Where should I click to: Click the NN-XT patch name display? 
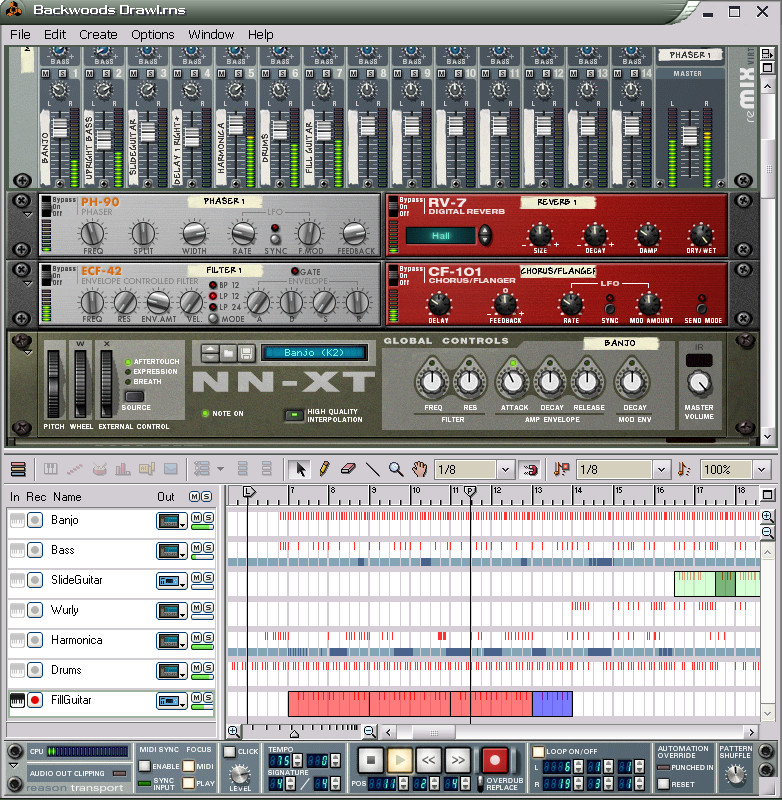[x=314, y=353]
